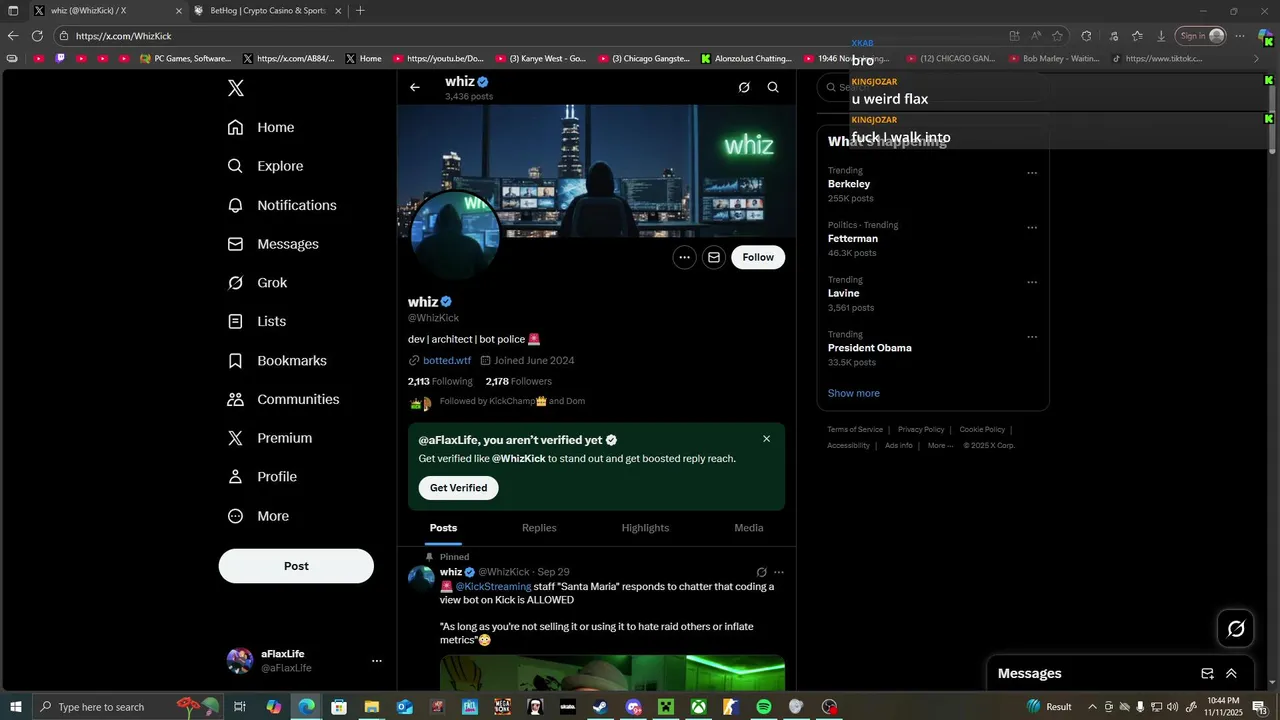Image resolution: width=1280 pixels, height=720 pixels.
Task: View the 2,113 Following list
Action: 440,381
